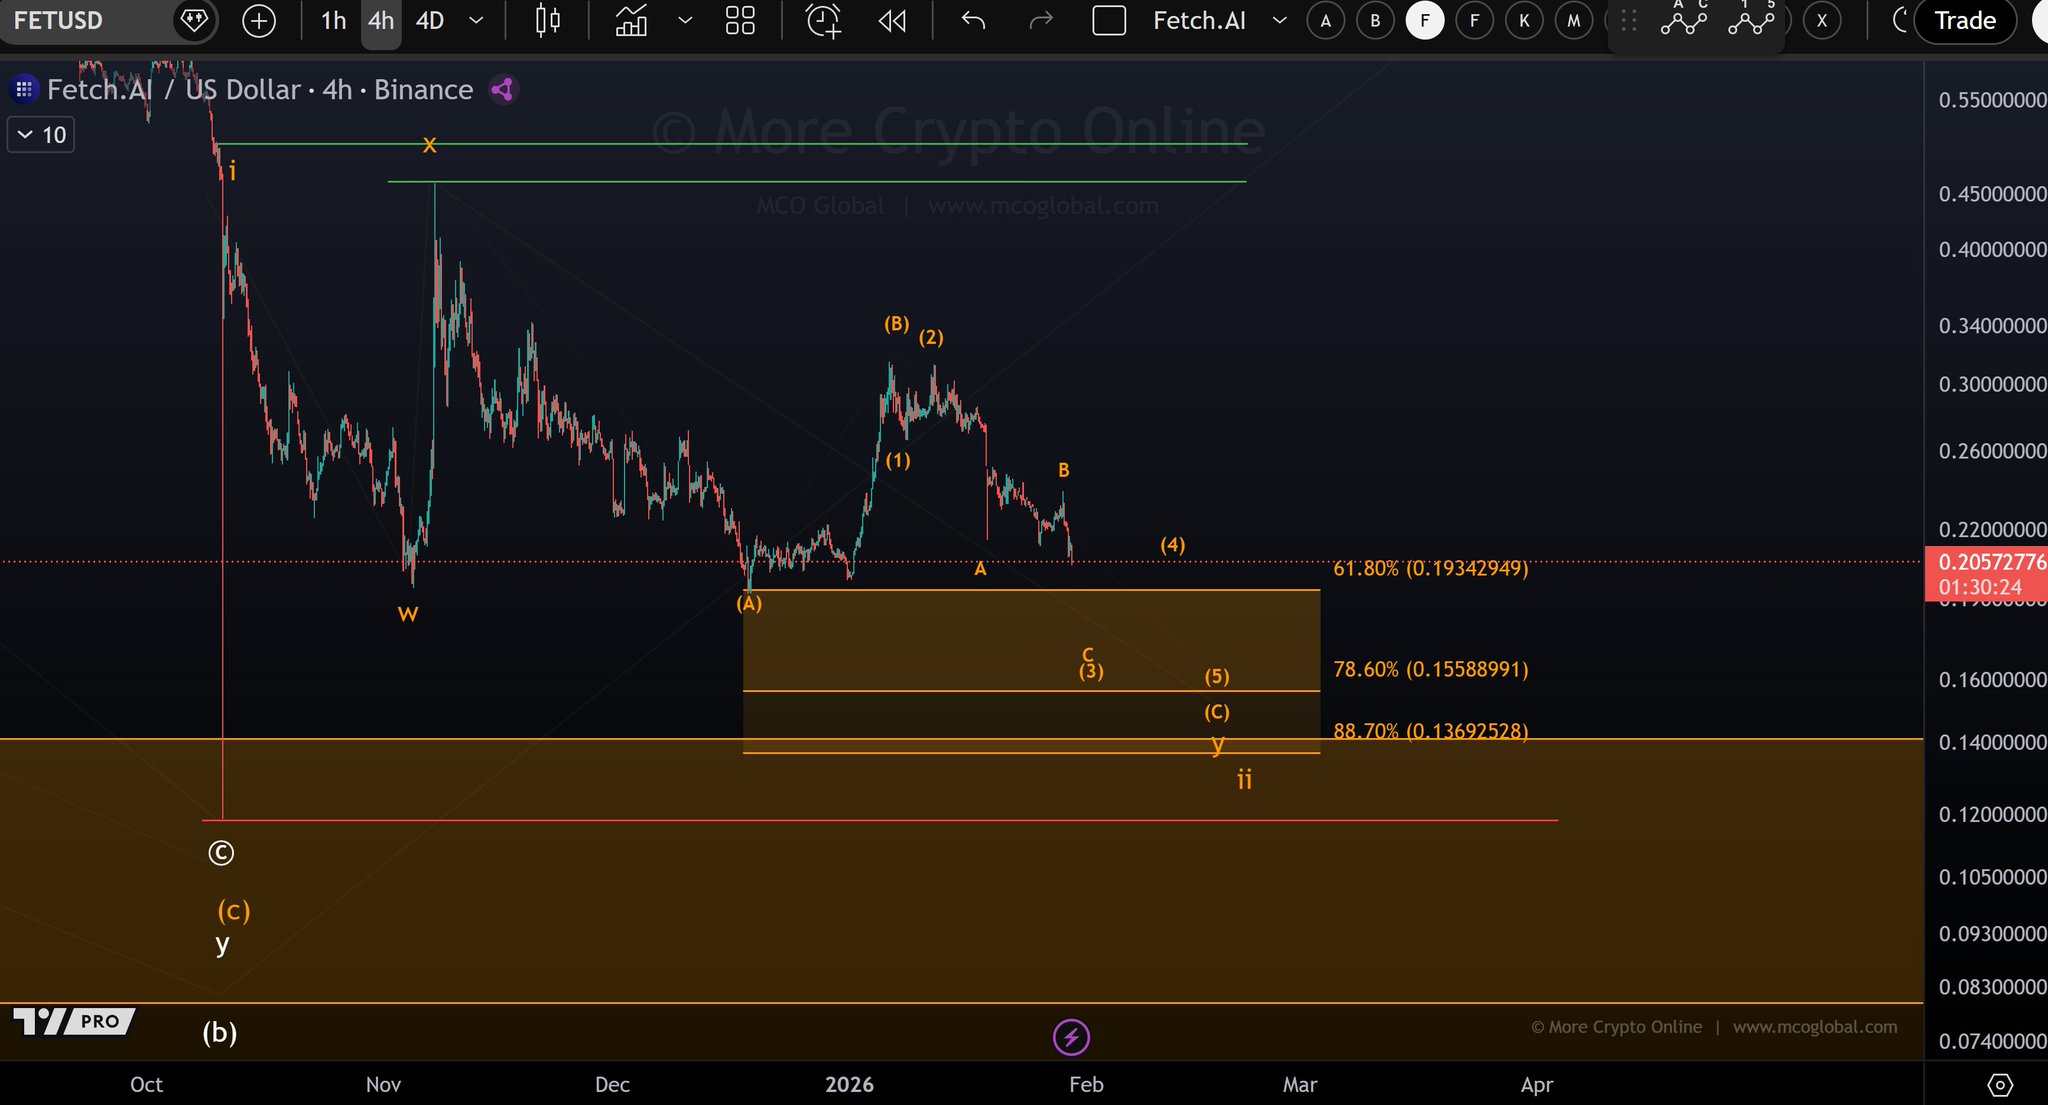The image size is (2048, 1105).
Task: Expand the Fetch.AI layout name dropdown
Action: click(x=1279, y=21)
